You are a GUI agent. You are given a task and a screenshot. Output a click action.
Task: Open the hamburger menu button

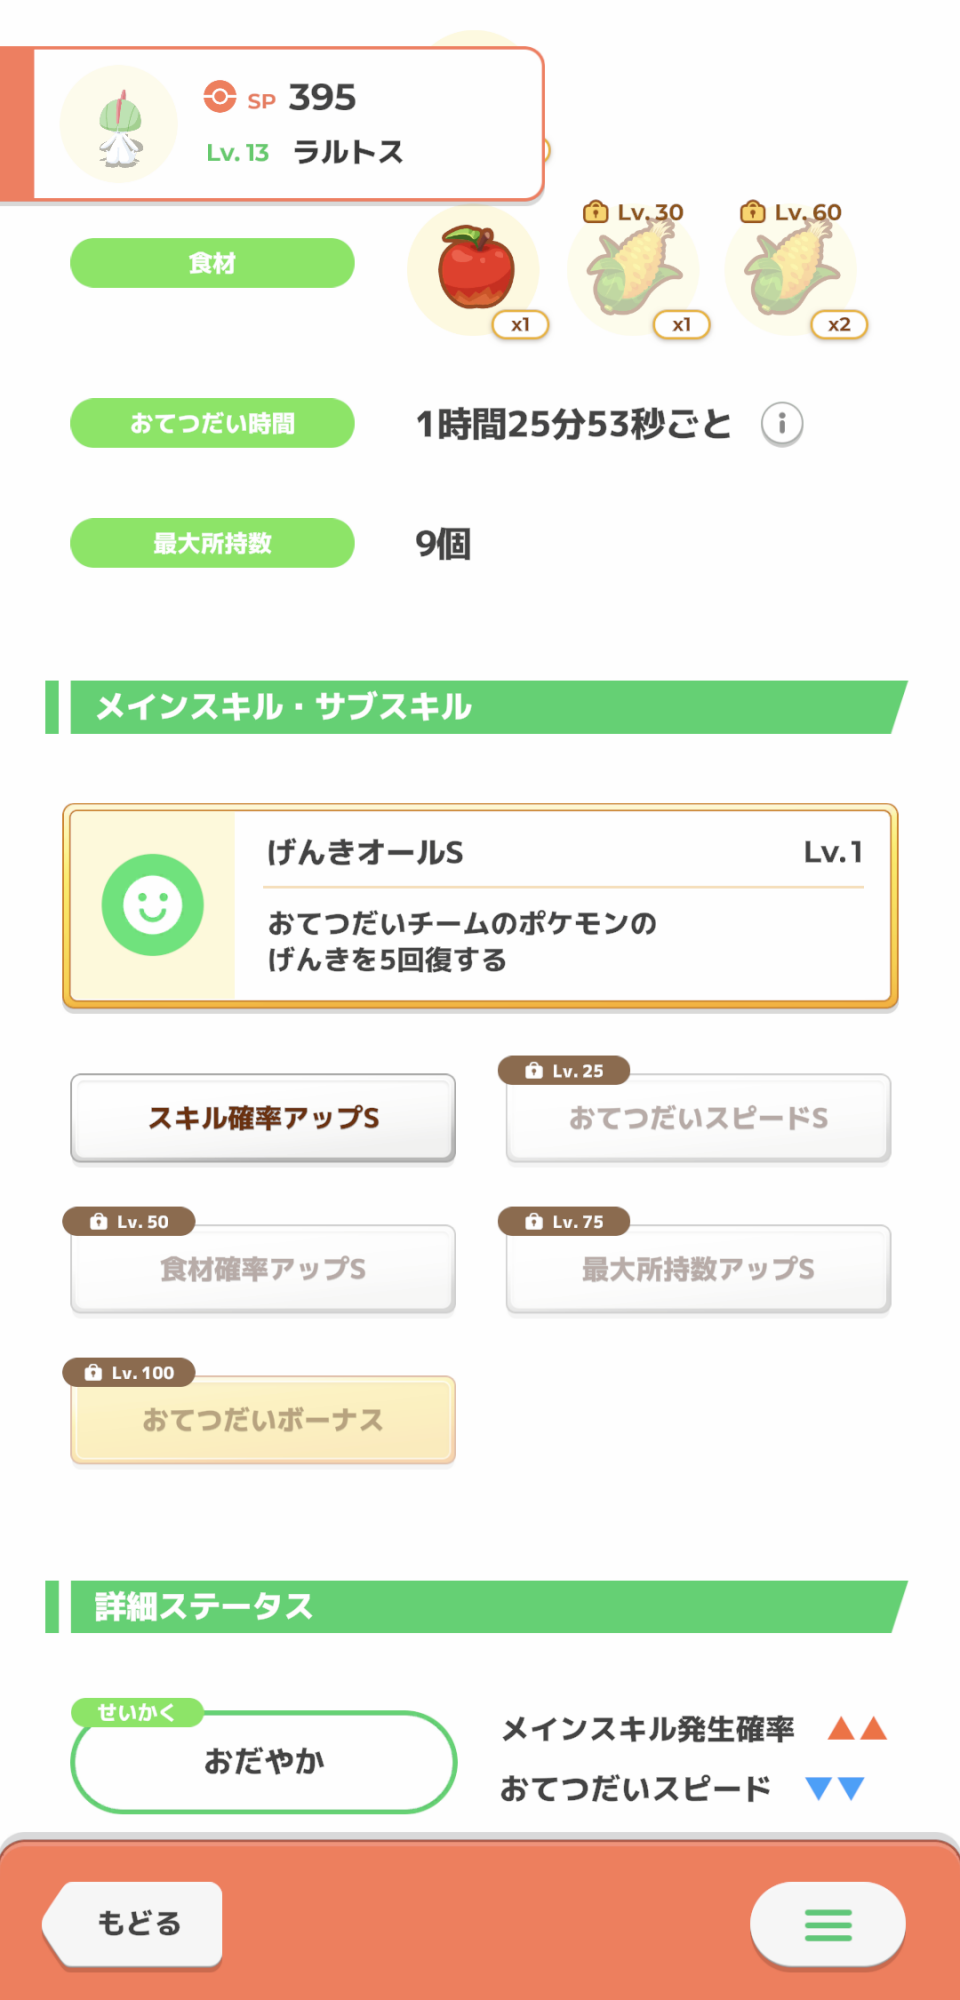(x=828, y=1924)
